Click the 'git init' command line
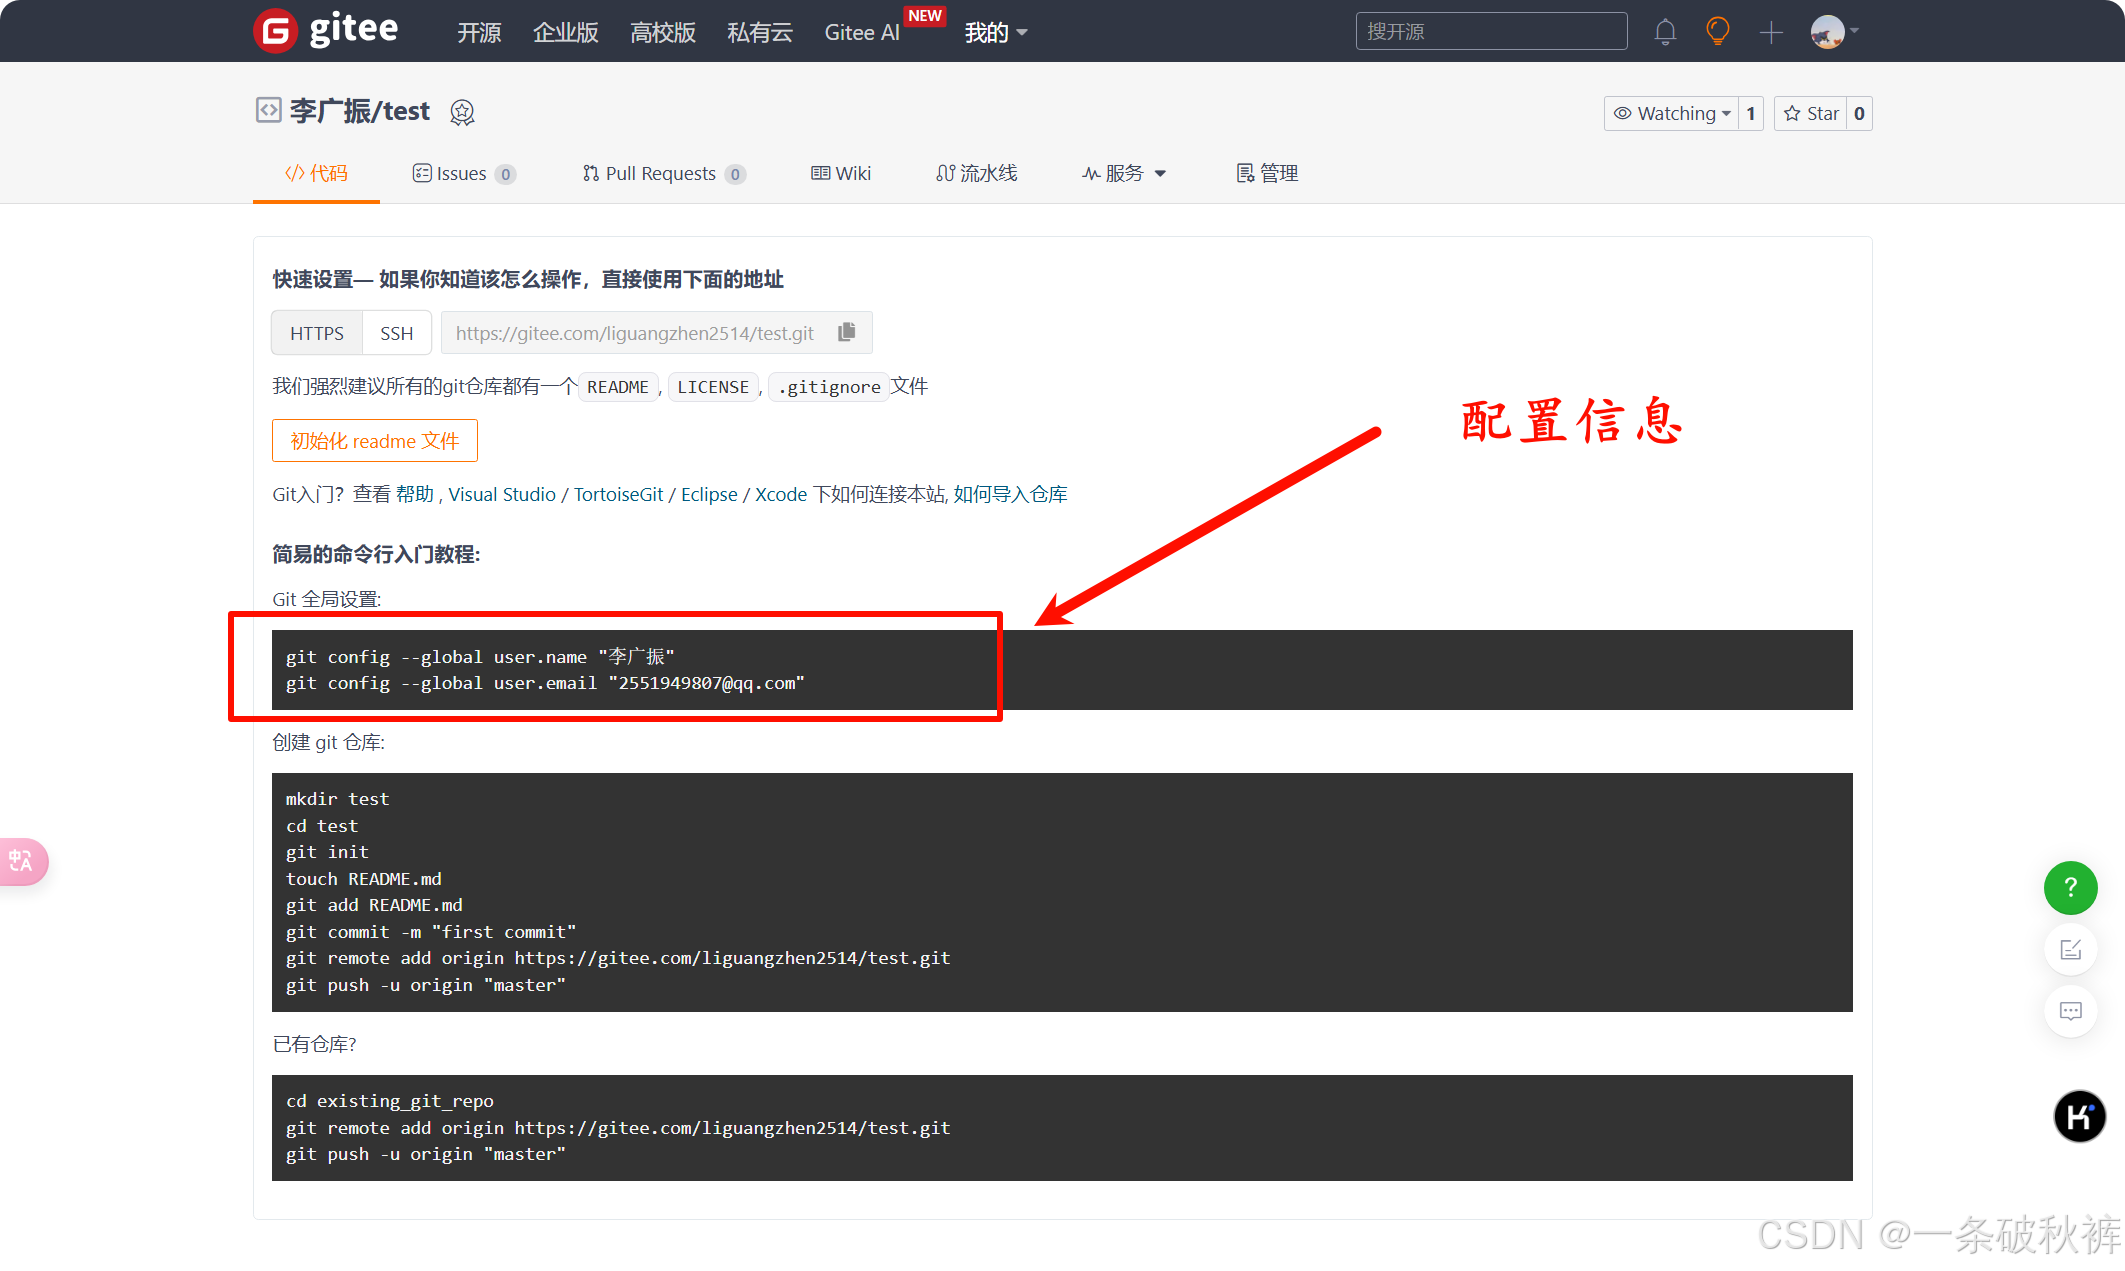The image size is (2125, 1271). (x=327, y=852)
